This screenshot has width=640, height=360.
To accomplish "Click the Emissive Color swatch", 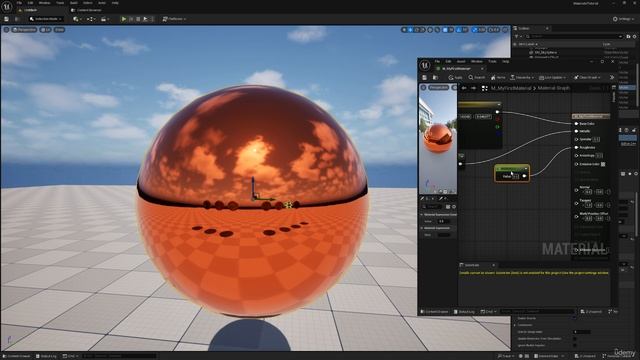I will 603,164.
